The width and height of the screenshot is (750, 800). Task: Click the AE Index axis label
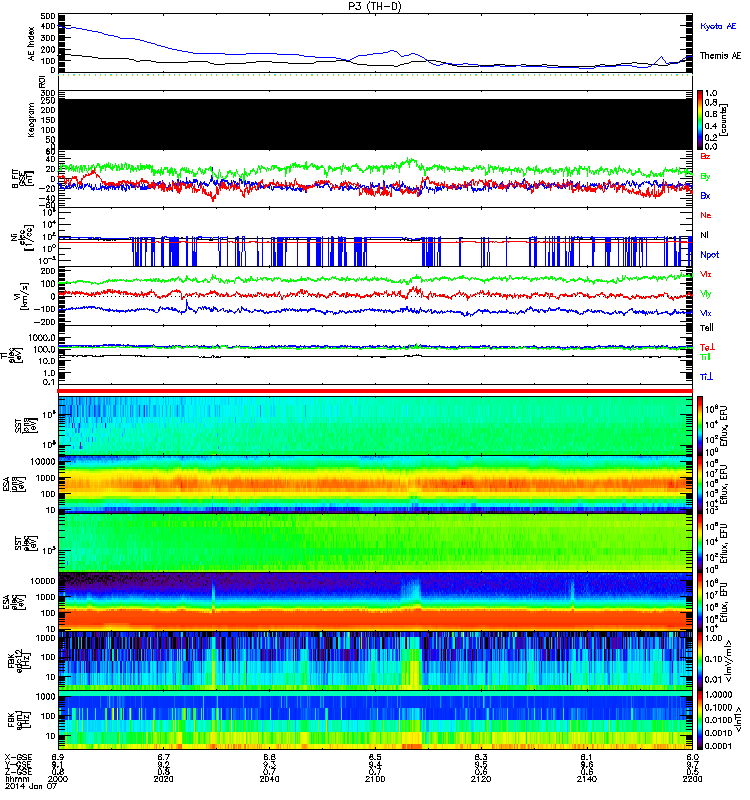pos(31,44)
